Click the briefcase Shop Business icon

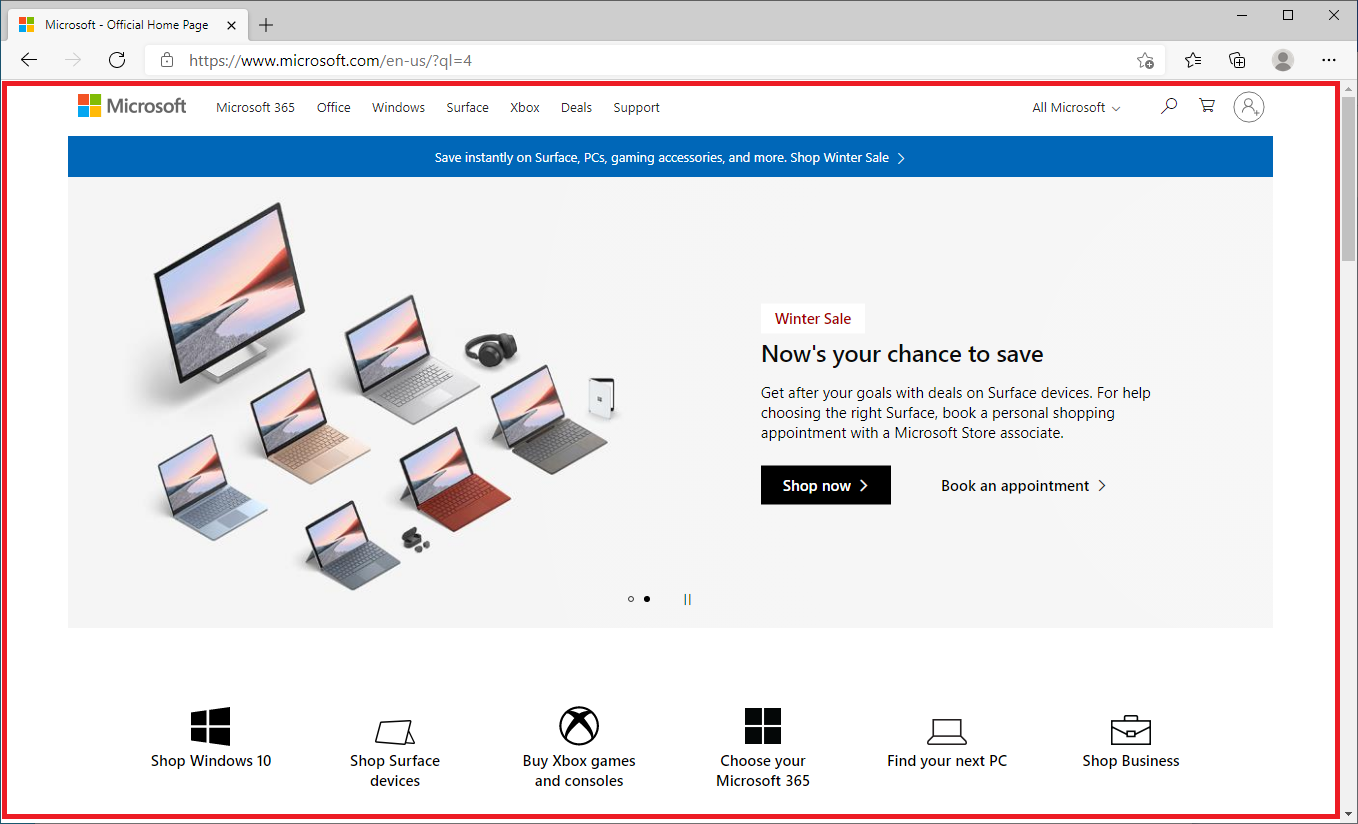click(x=1131, y=729)
